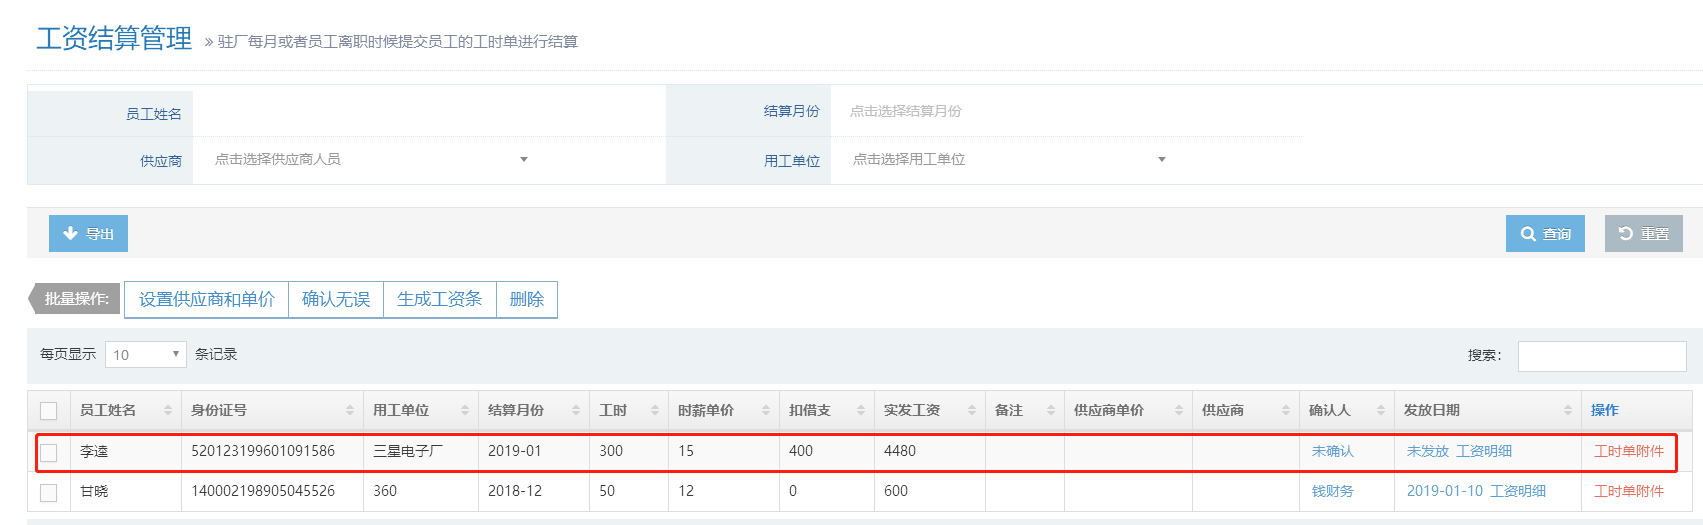Open 工资明细 link in 李逵's row
Image resolution: width=1703 pixels, height=525 pixels.
pyautogui.click(x=1484, y=451)
